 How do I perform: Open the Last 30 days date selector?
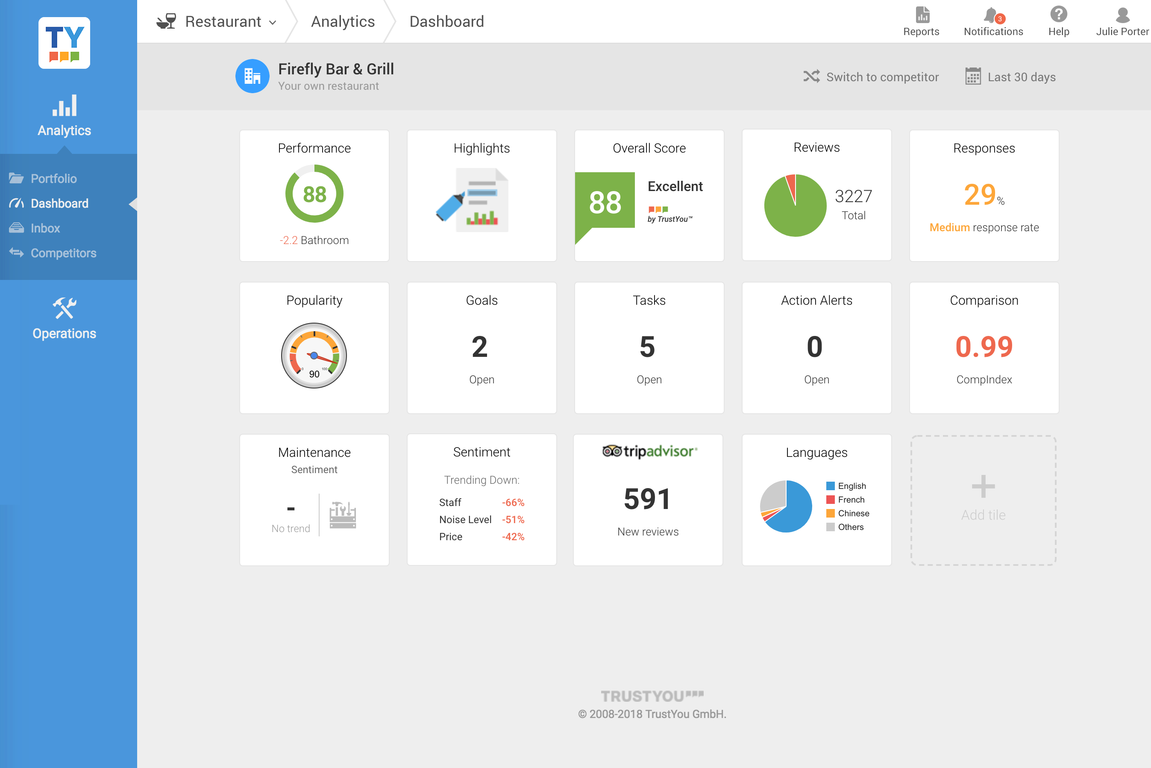coord(1010,77)
